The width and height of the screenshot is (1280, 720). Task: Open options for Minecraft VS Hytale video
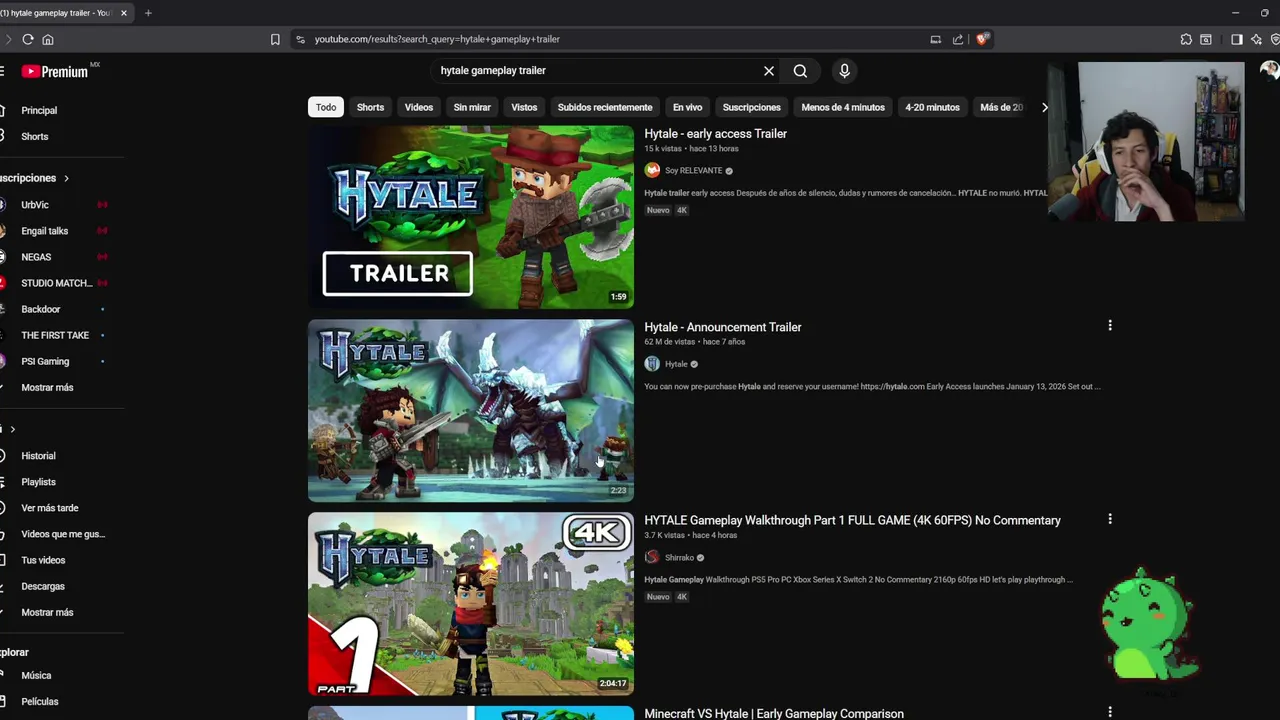point(1109,712)
